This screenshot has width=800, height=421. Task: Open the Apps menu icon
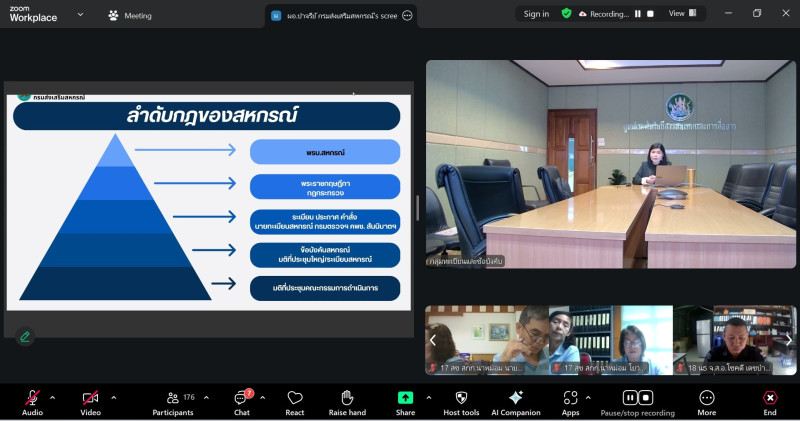tap(570, 400)
